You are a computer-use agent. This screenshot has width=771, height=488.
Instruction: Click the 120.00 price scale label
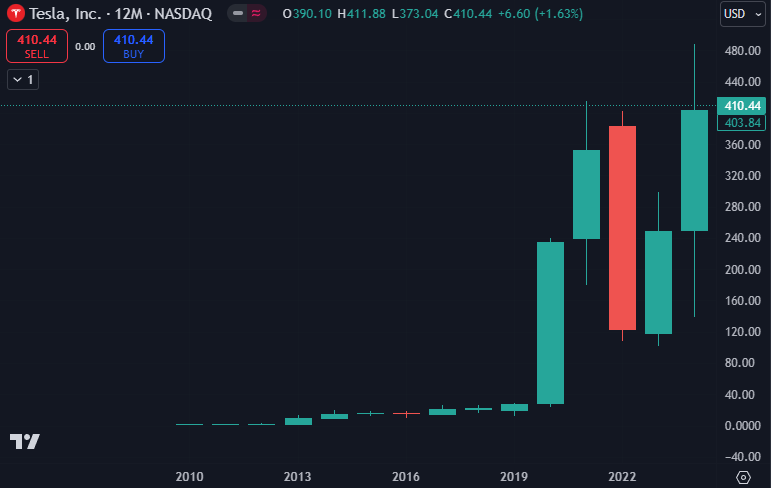pyautogui.click(x=742, y=332)
